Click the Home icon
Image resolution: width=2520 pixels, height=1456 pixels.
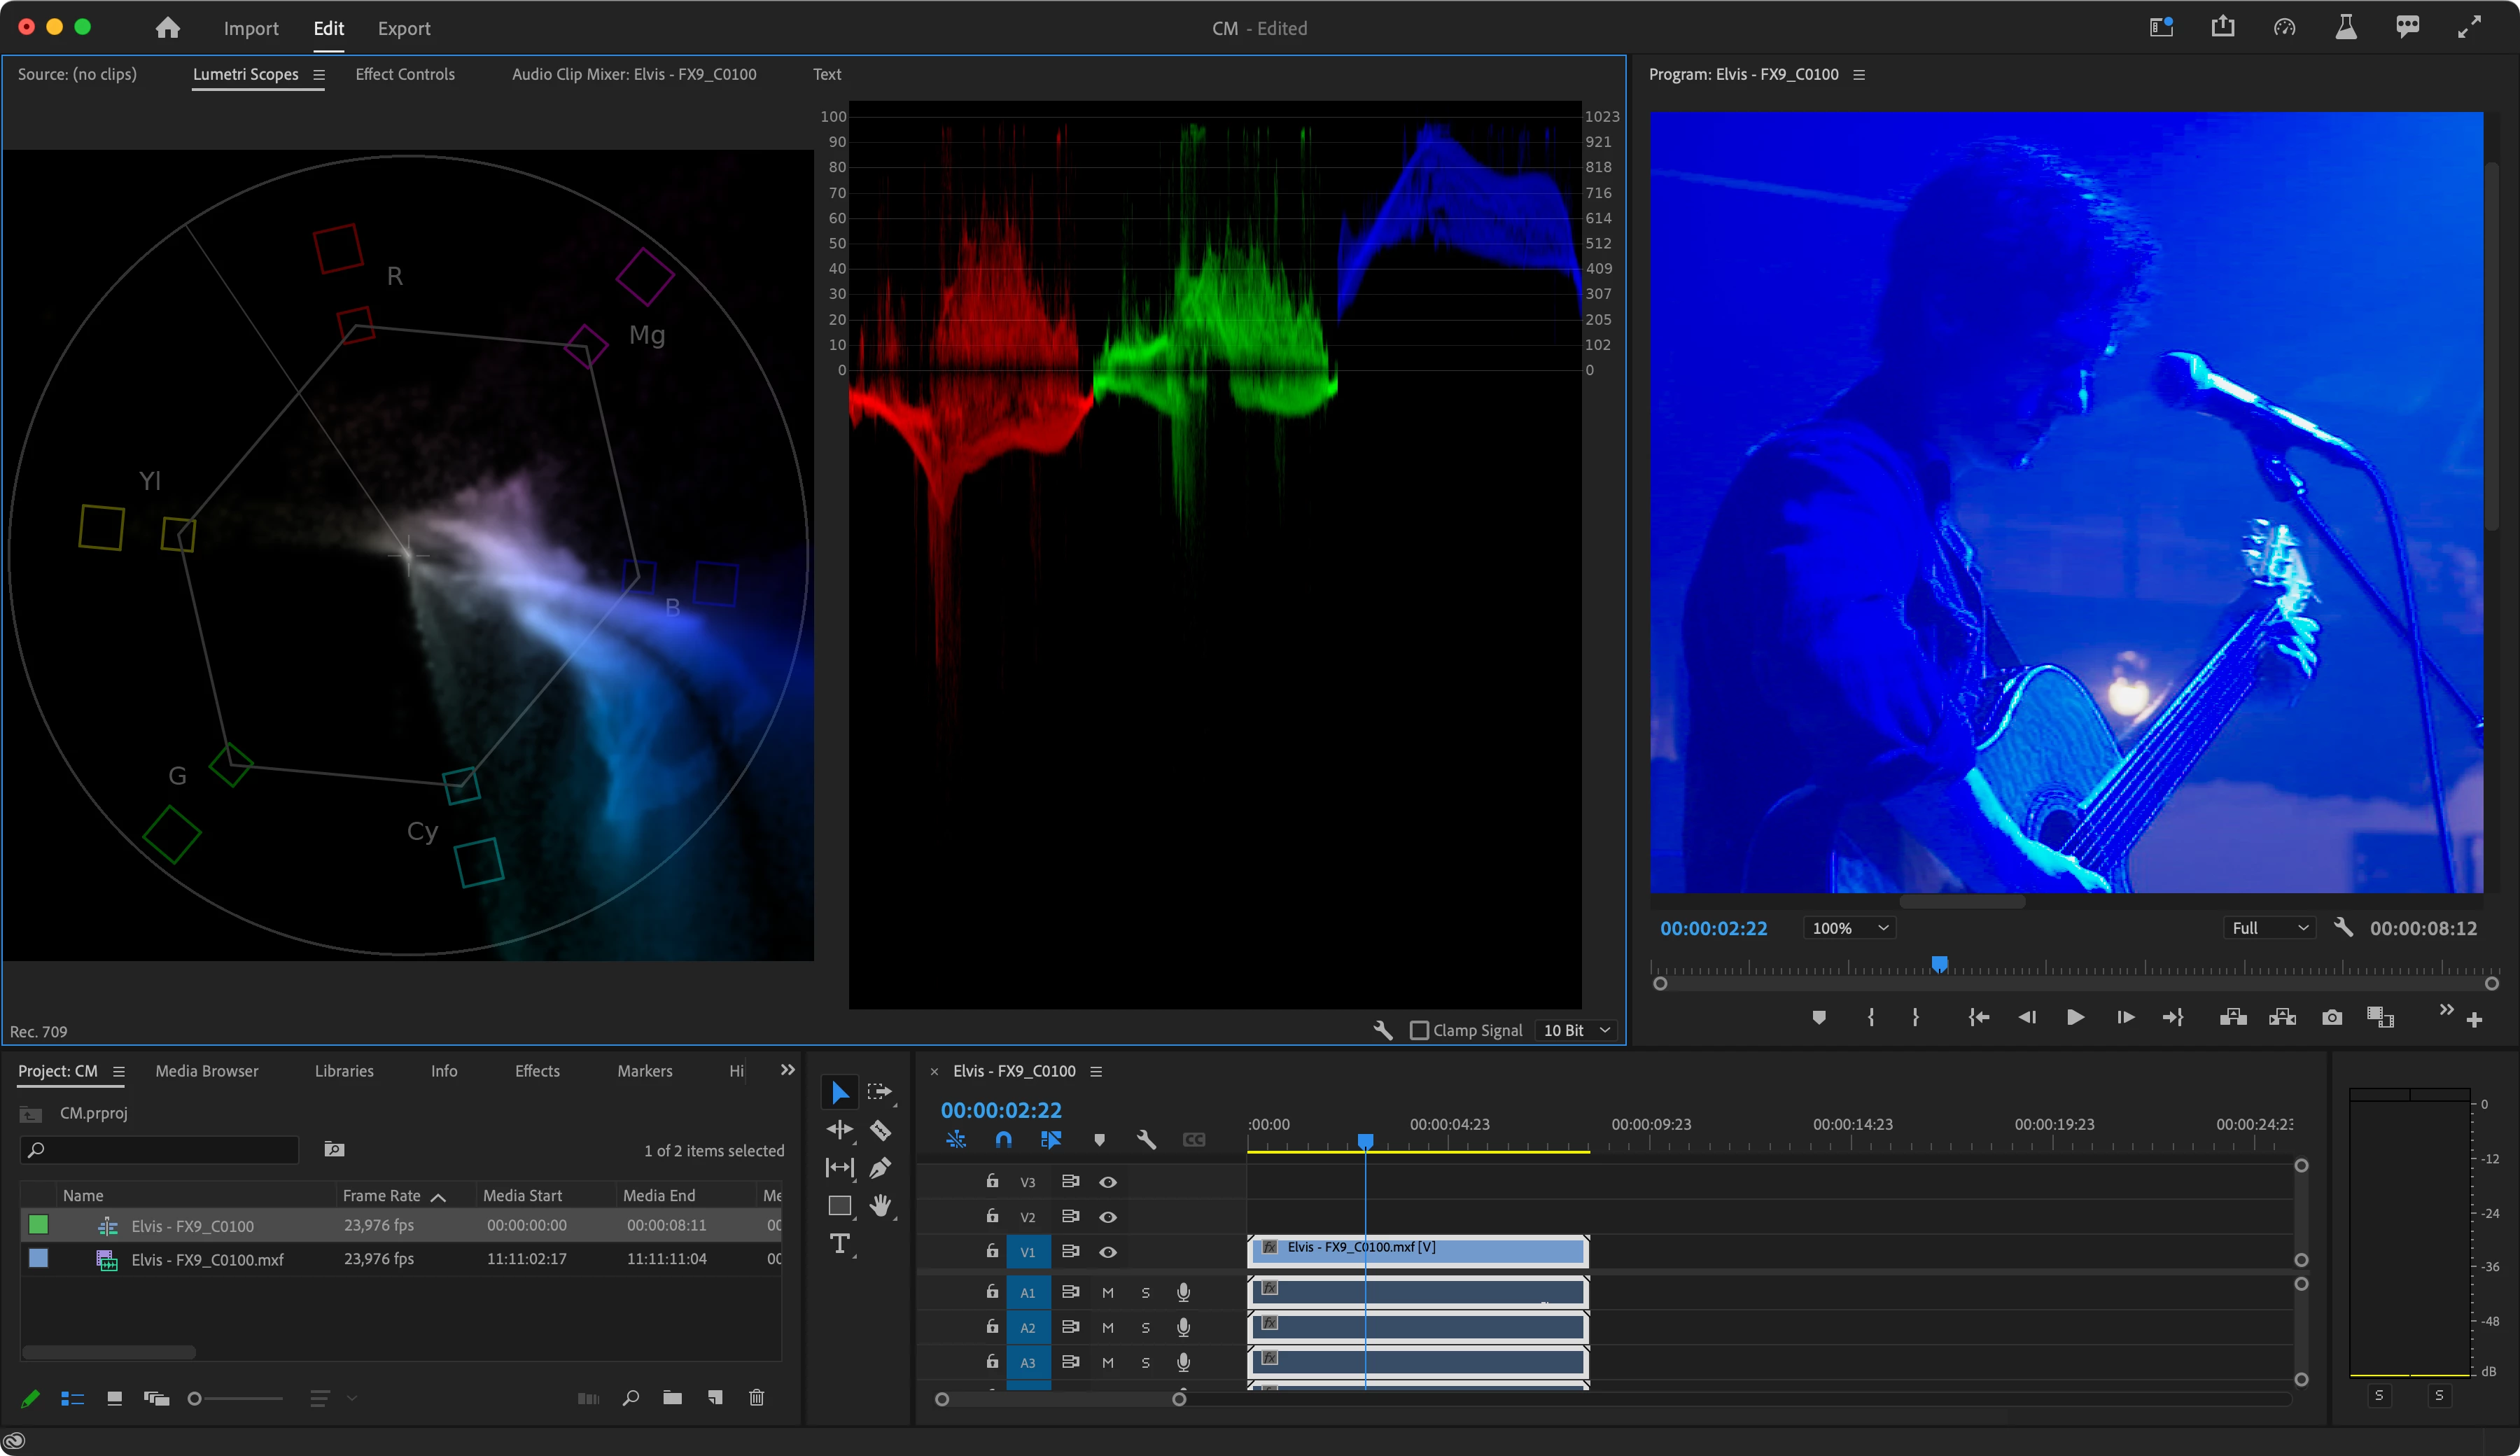(168, 28)
